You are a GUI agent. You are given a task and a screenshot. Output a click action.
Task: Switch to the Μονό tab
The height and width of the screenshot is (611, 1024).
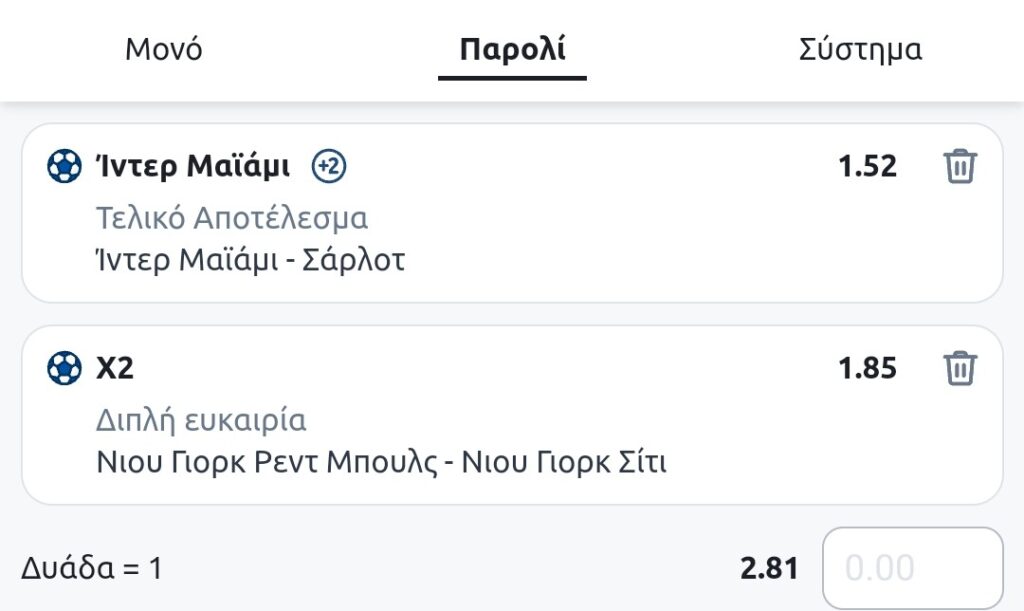click(164, 50)
